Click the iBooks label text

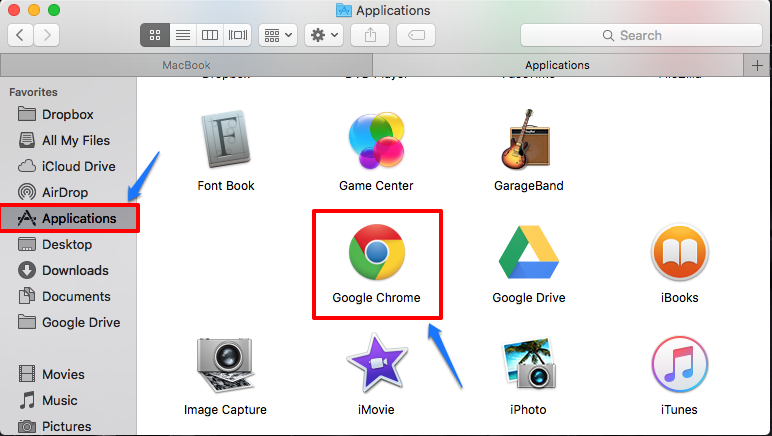point(679,298)
